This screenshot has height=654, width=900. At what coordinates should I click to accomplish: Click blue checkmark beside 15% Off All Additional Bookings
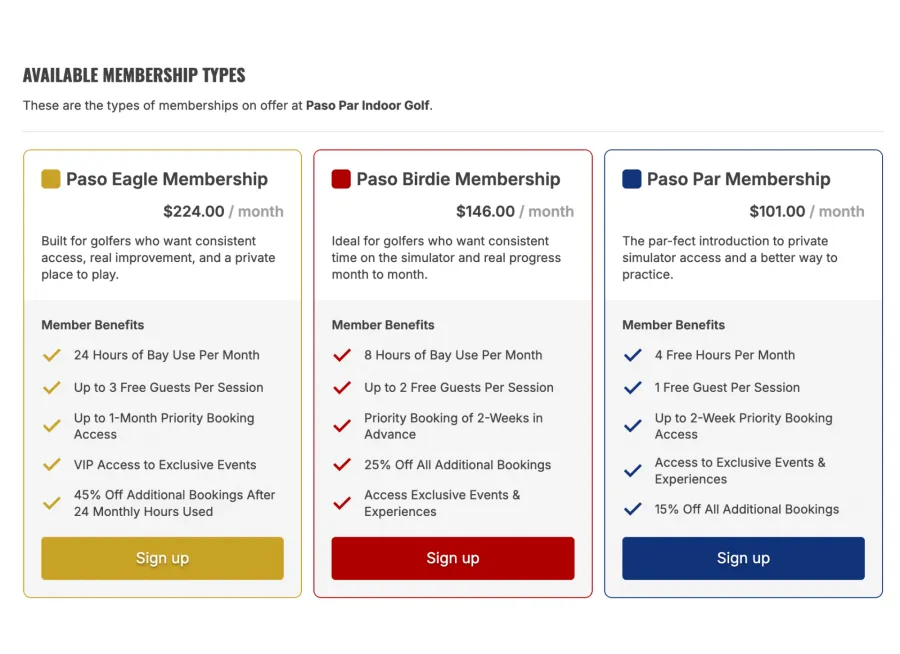click(633, 509)
